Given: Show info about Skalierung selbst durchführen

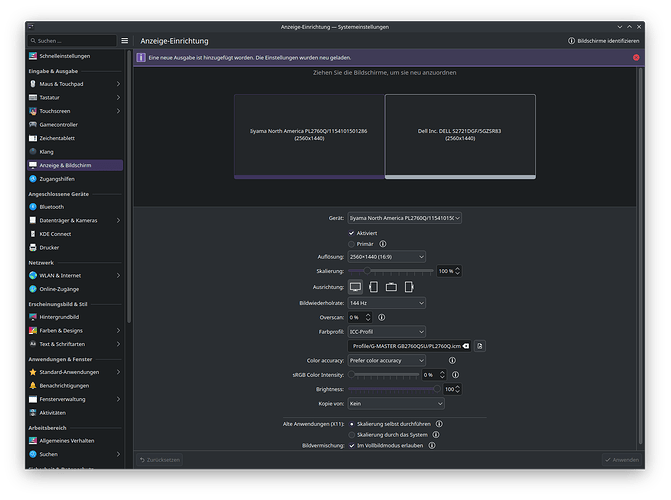Looking at the screenshot, I should tap(439, 424).
